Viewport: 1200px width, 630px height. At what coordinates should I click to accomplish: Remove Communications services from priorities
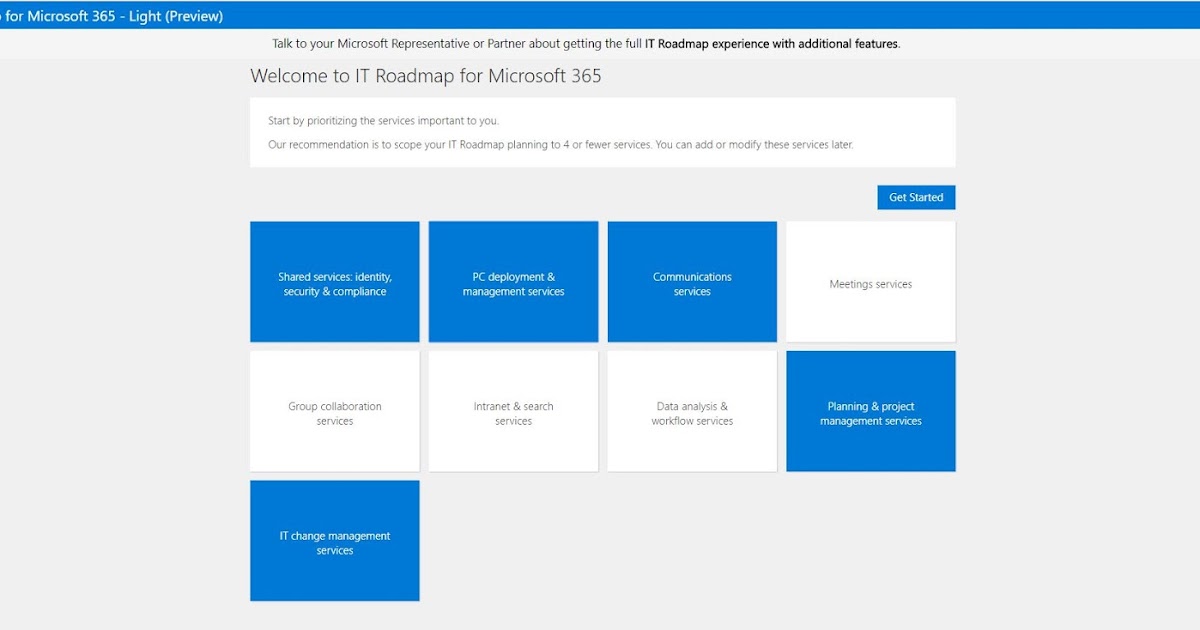[692, 281]
